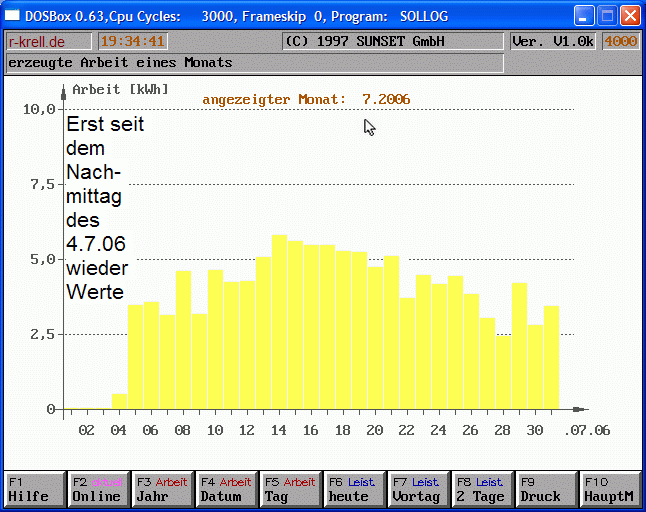Click the 'erzeugte Arbeit eines Monats' status field
Viewport: 646px width, 512px height.
tap(253, 63)
